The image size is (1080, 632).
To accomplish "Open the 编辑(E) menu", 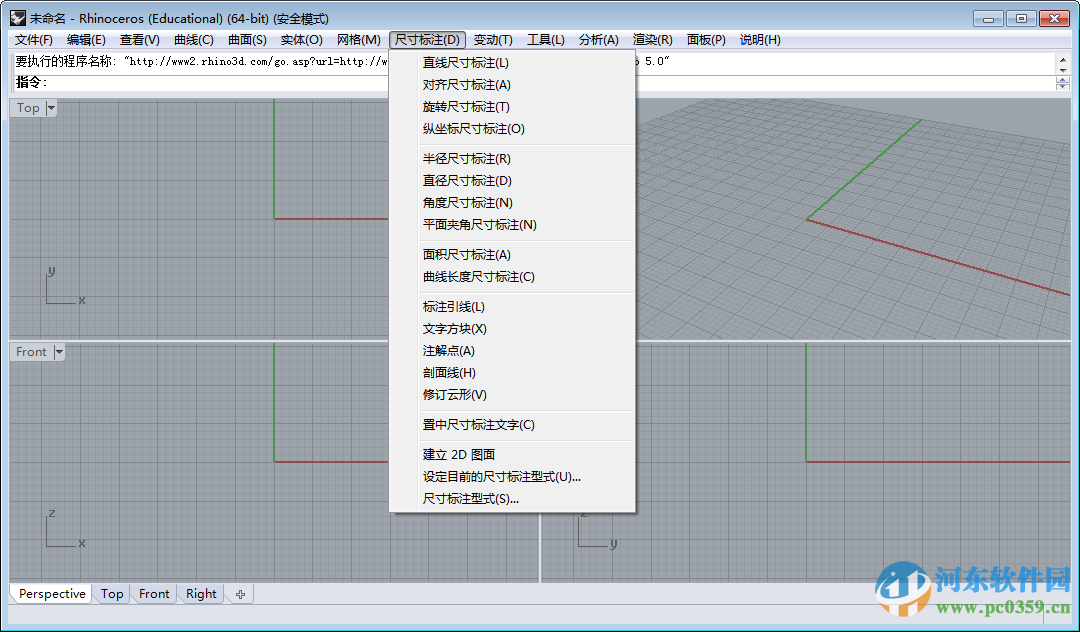I will click(86, 40).
